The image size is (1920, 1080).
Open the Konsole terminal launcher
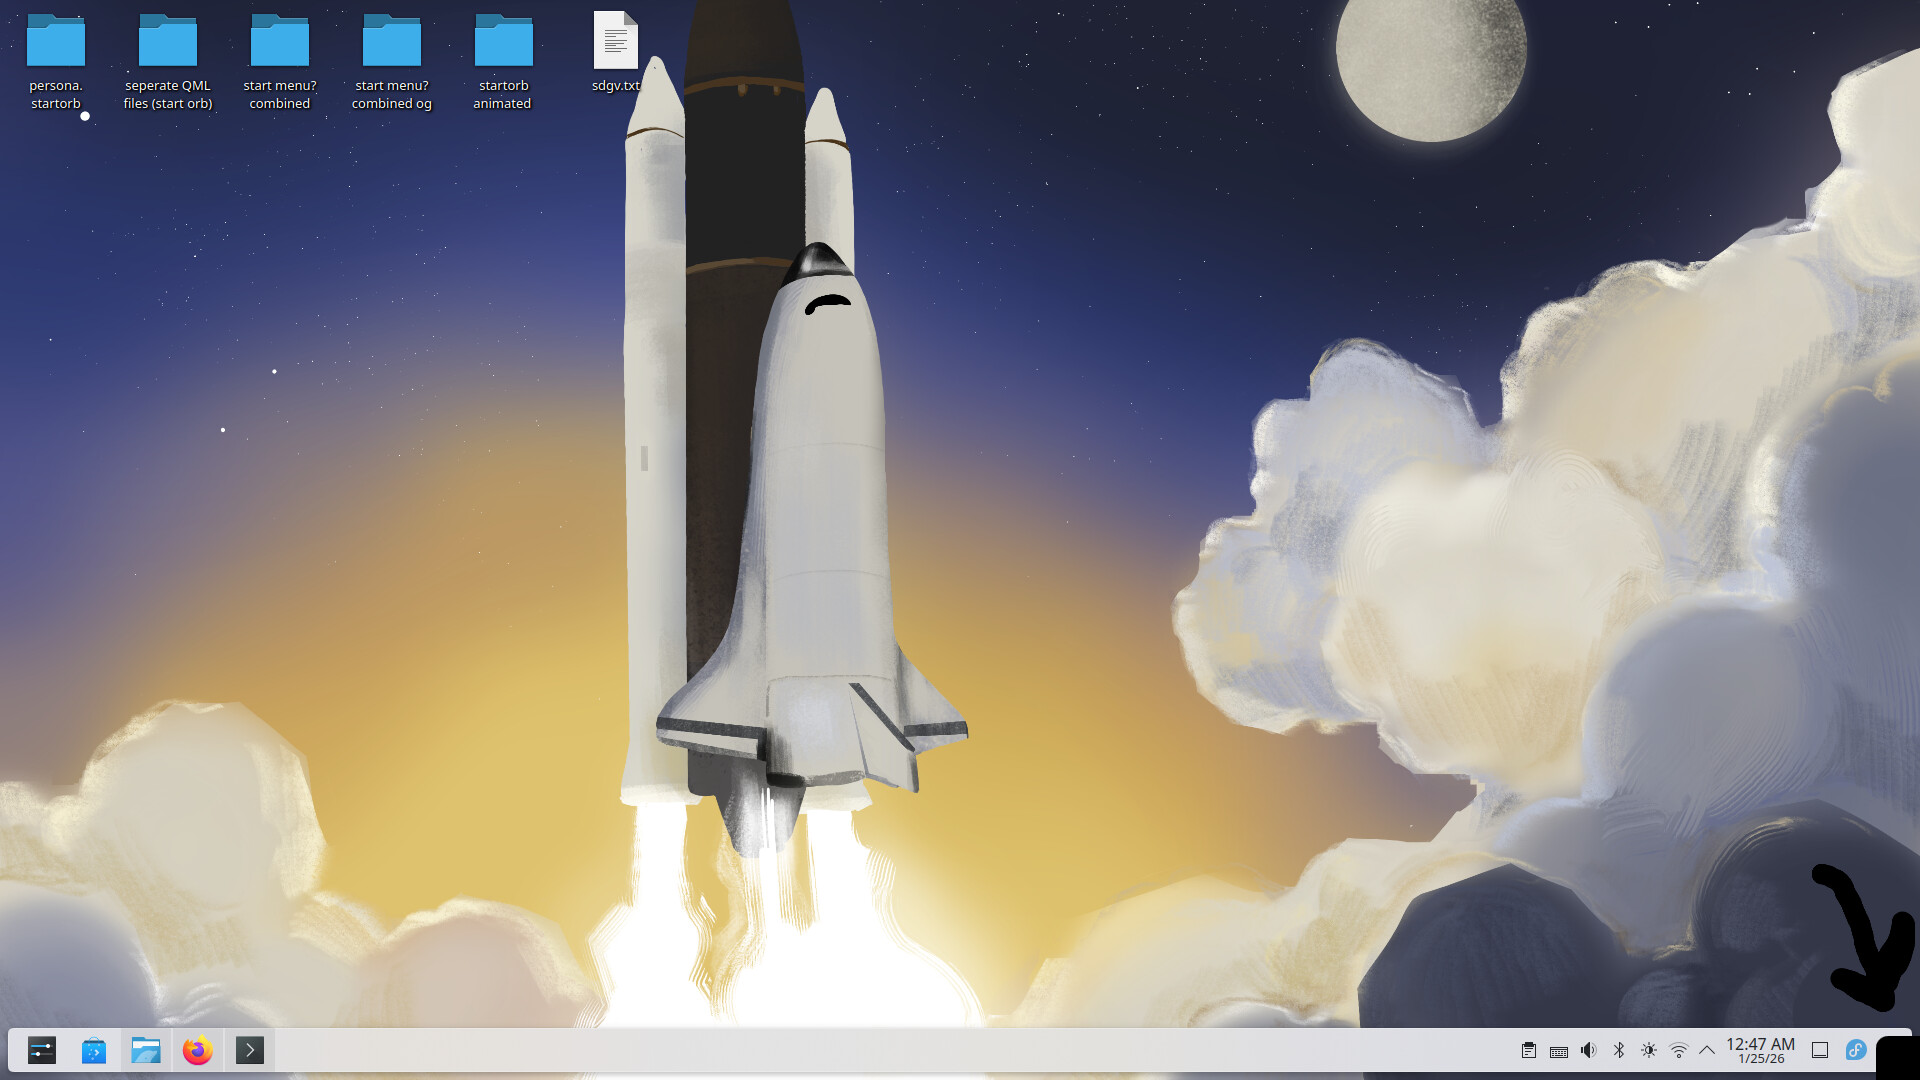tap(250, 1050)
